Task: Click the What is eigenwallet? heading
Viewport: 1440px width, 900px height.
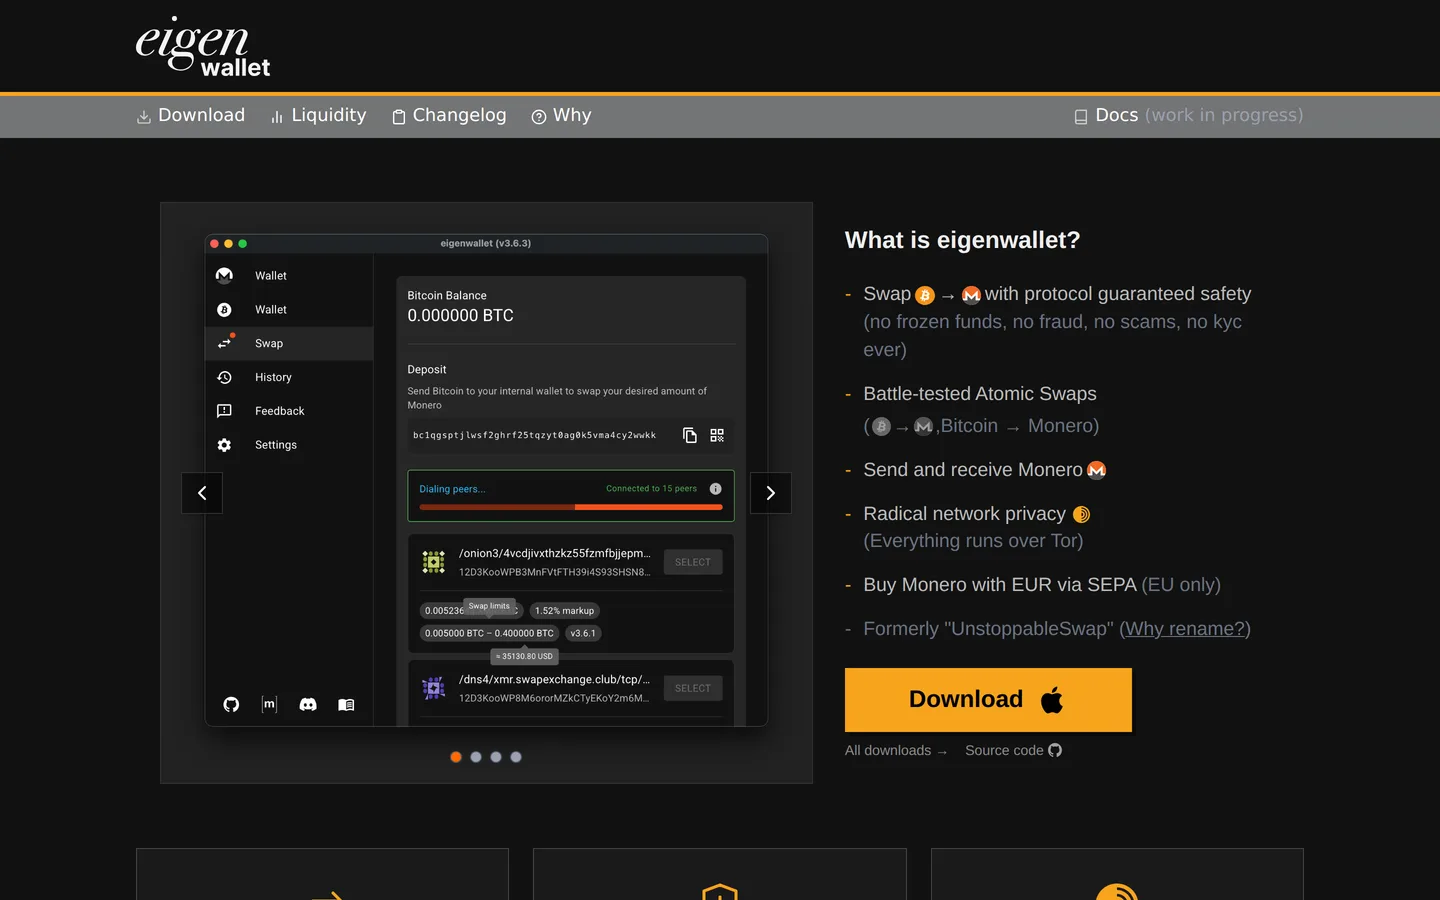Action: [x=963, y=240]
